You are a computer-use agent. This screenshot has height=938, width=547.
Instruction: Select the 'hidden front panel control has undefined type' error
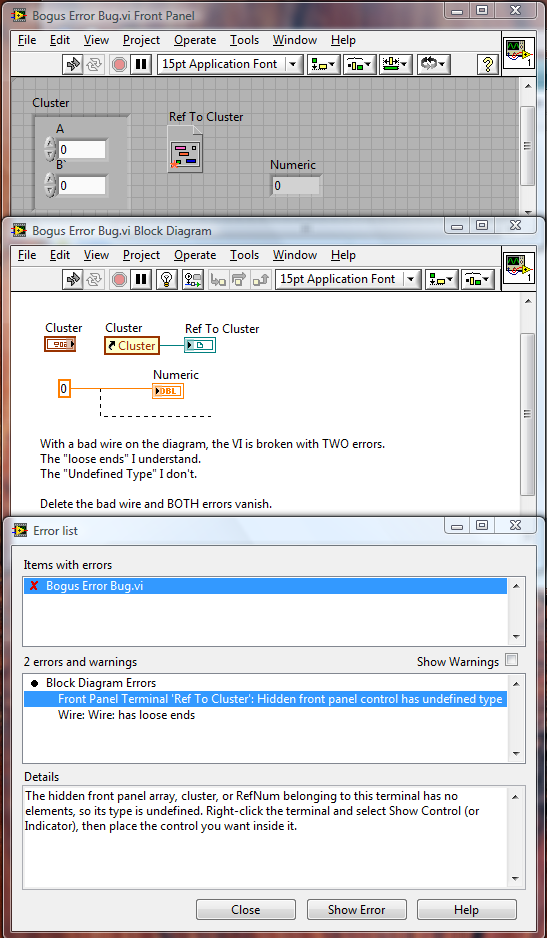click(x=265, y=699)
